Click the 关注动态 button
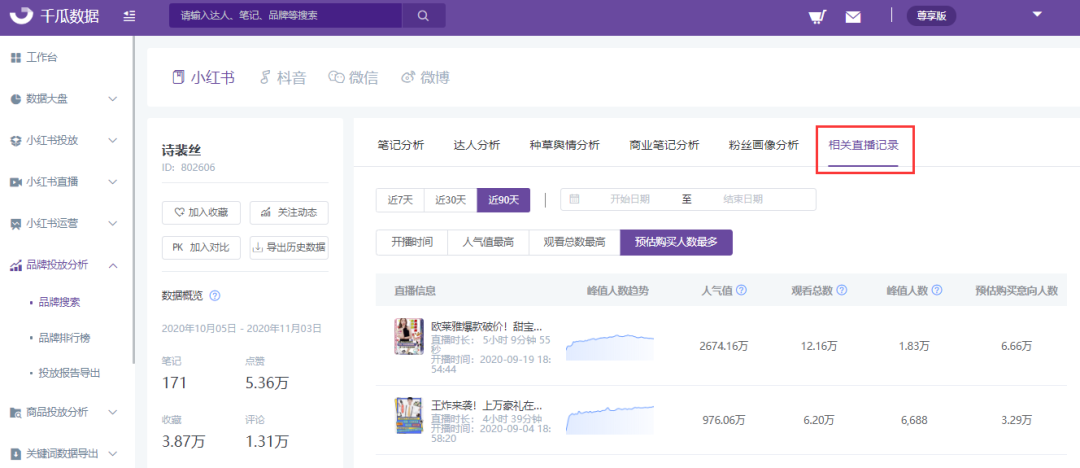This screenshot has height=468, width=1080. coord(289,213)
